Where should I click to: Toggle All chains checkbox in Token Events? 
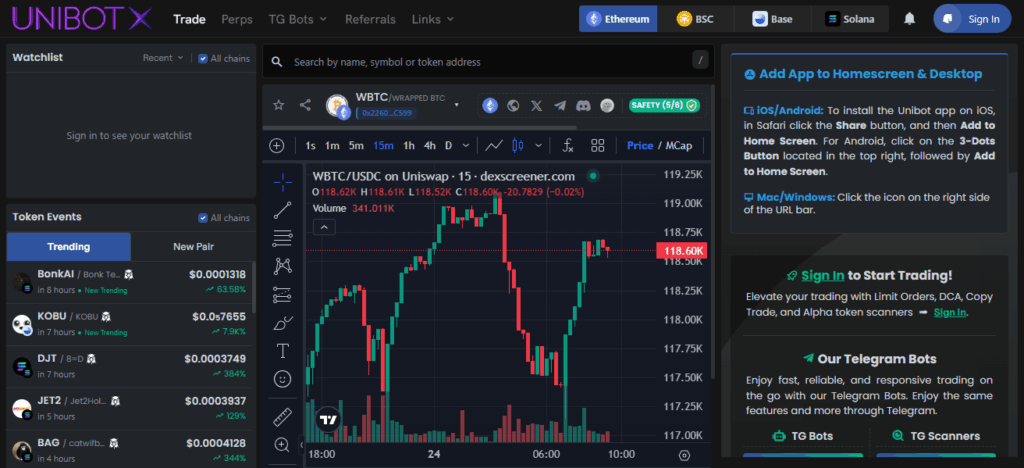click(204, 218)
